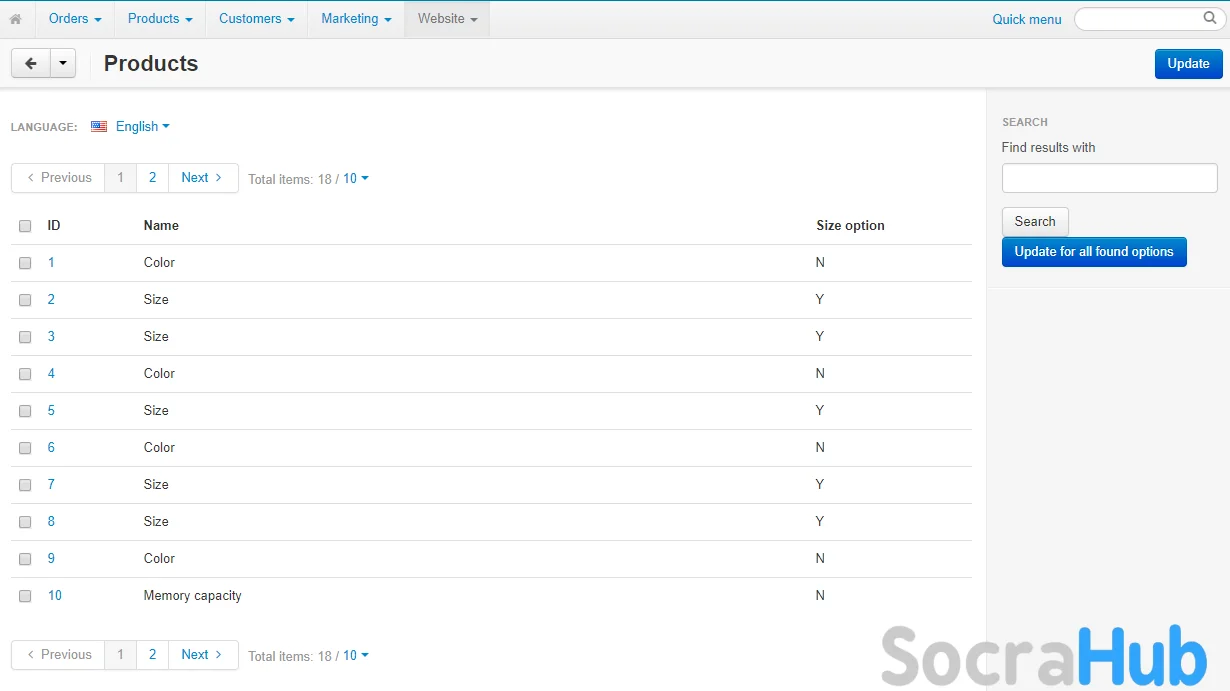Open the Marketing menu

click(x=356, y=19)
